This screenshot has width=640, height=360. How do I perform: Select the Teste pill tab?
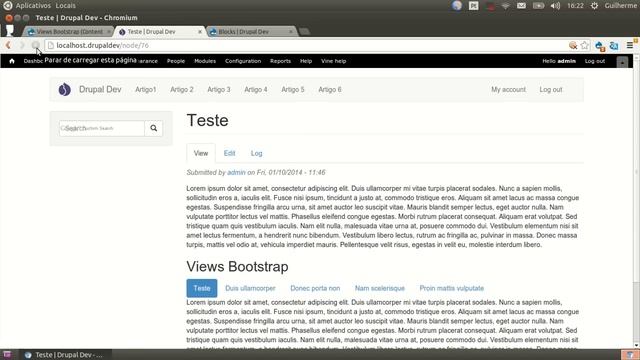(x=202, y=288)
